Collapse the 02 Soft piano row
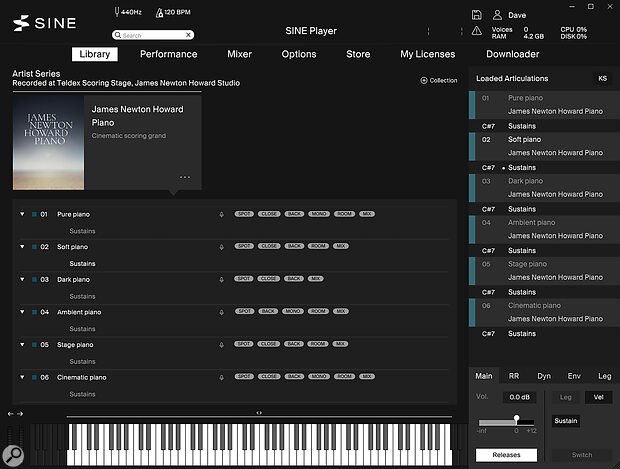620x469 pixels. (x=22, y=246)
